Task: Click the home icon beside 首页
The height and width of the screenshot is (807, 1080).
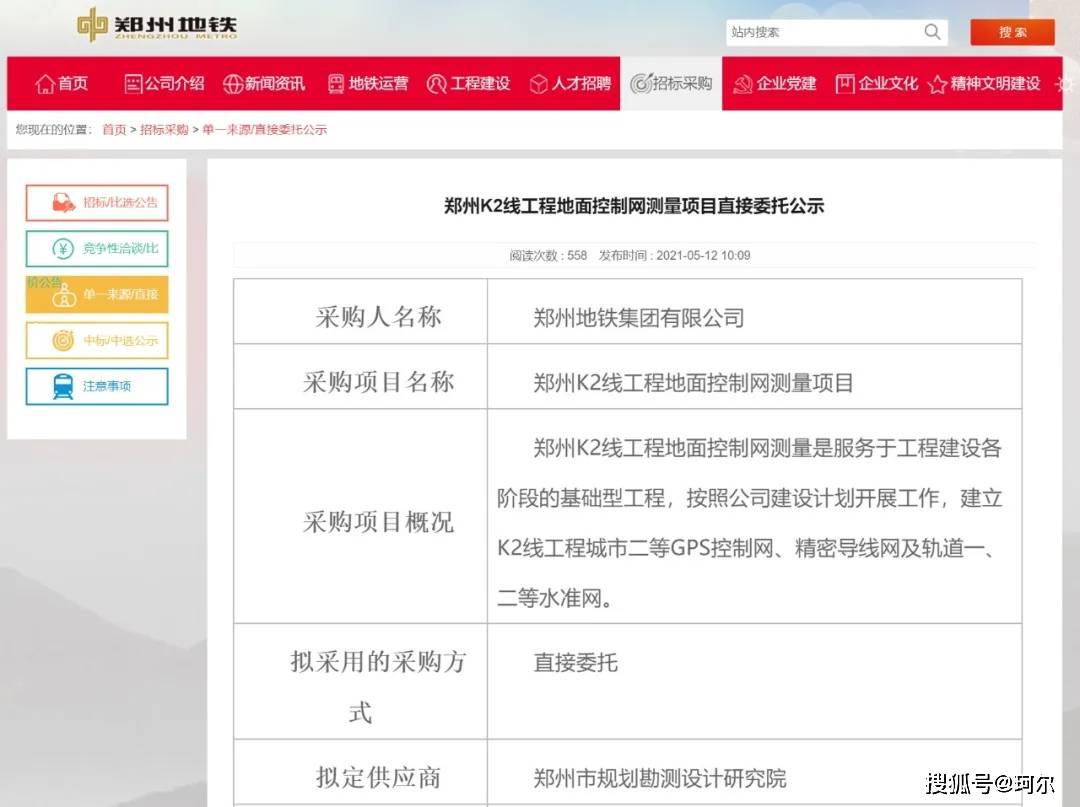Action: pyautogui.click(x=45, y=84)
